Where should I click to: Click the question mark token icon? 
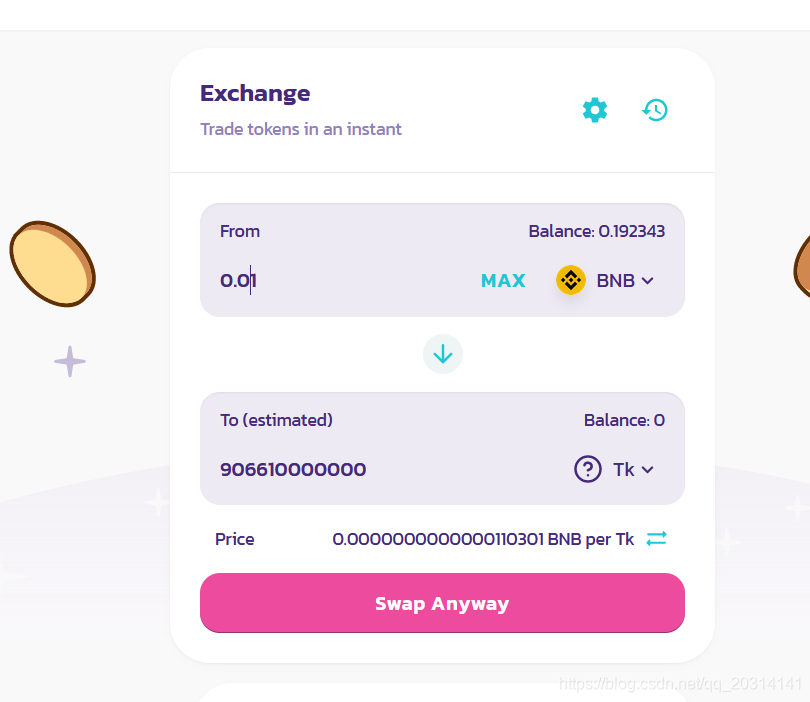(x=588, y=469)
